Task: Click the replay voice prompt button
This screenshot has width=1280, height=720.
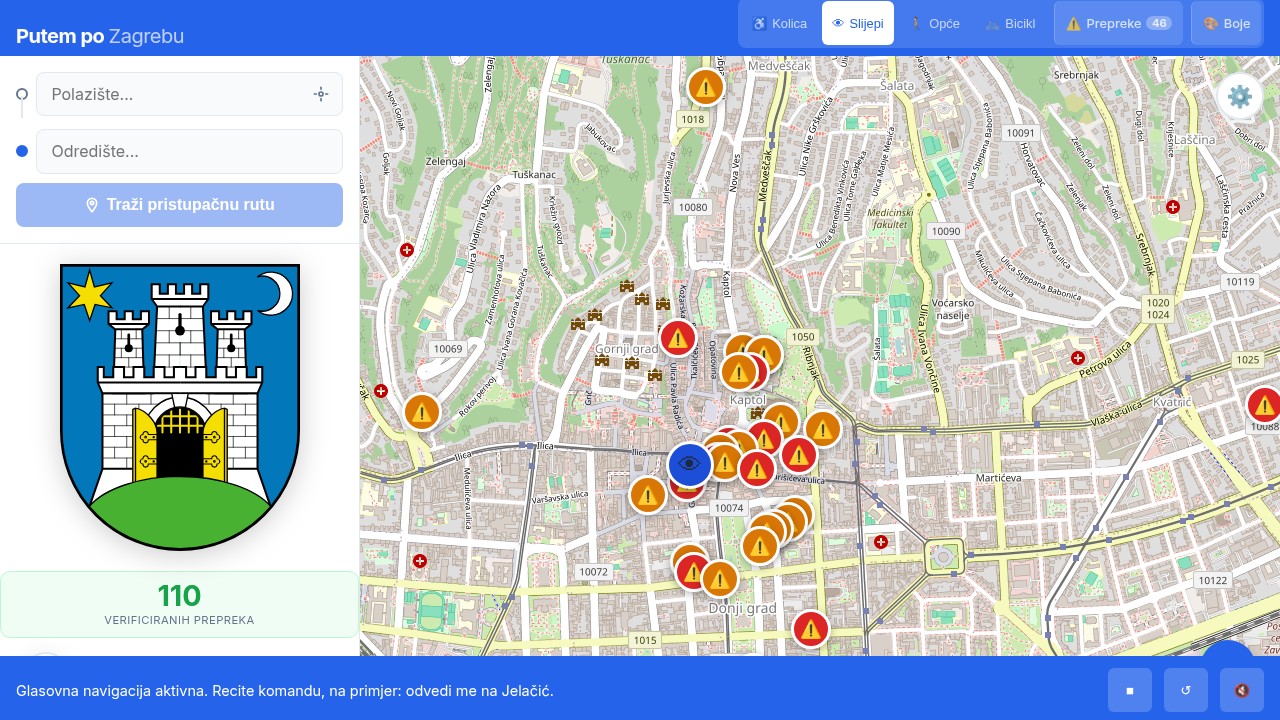Action: (1186, 690)
